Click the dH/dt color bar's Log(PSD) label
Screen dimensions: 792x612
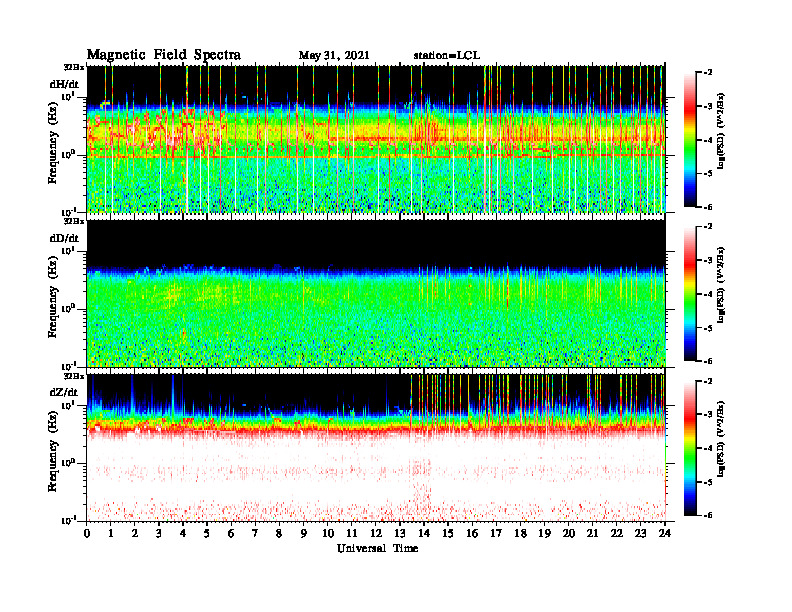tap(721, 131)
